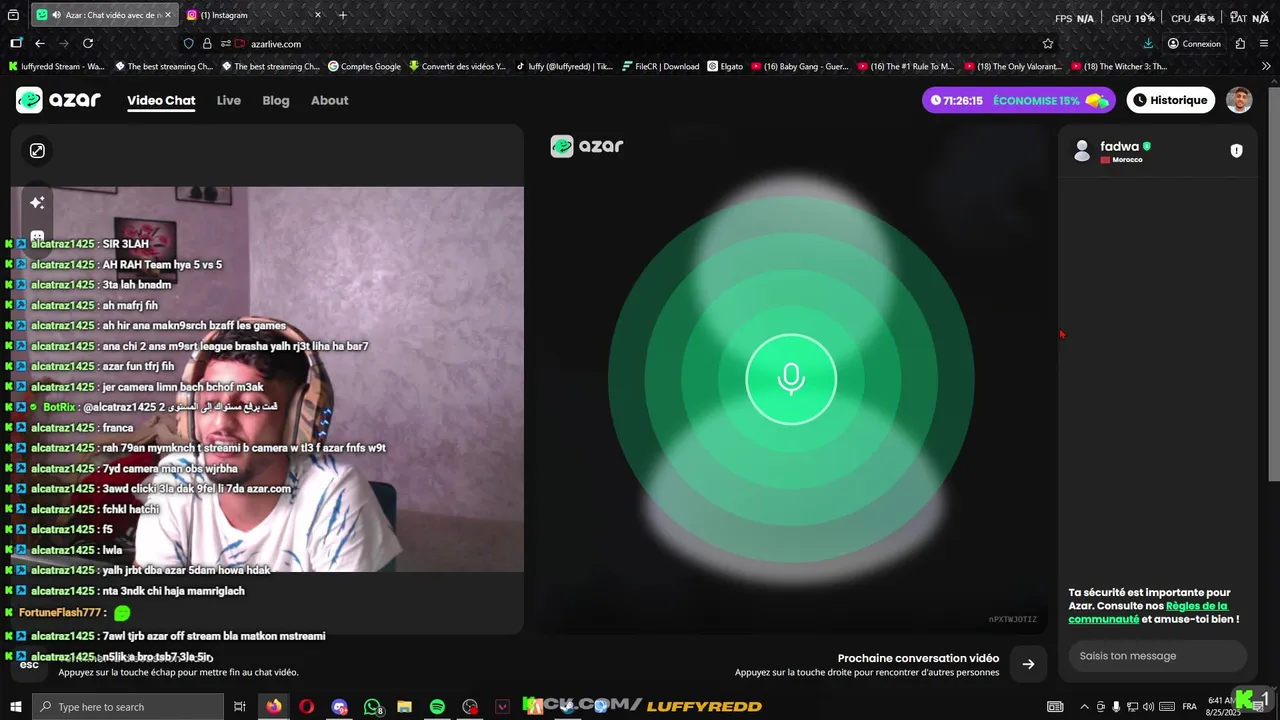
Task: Mute audio on the Azar tab
Action: coord(56,15)
